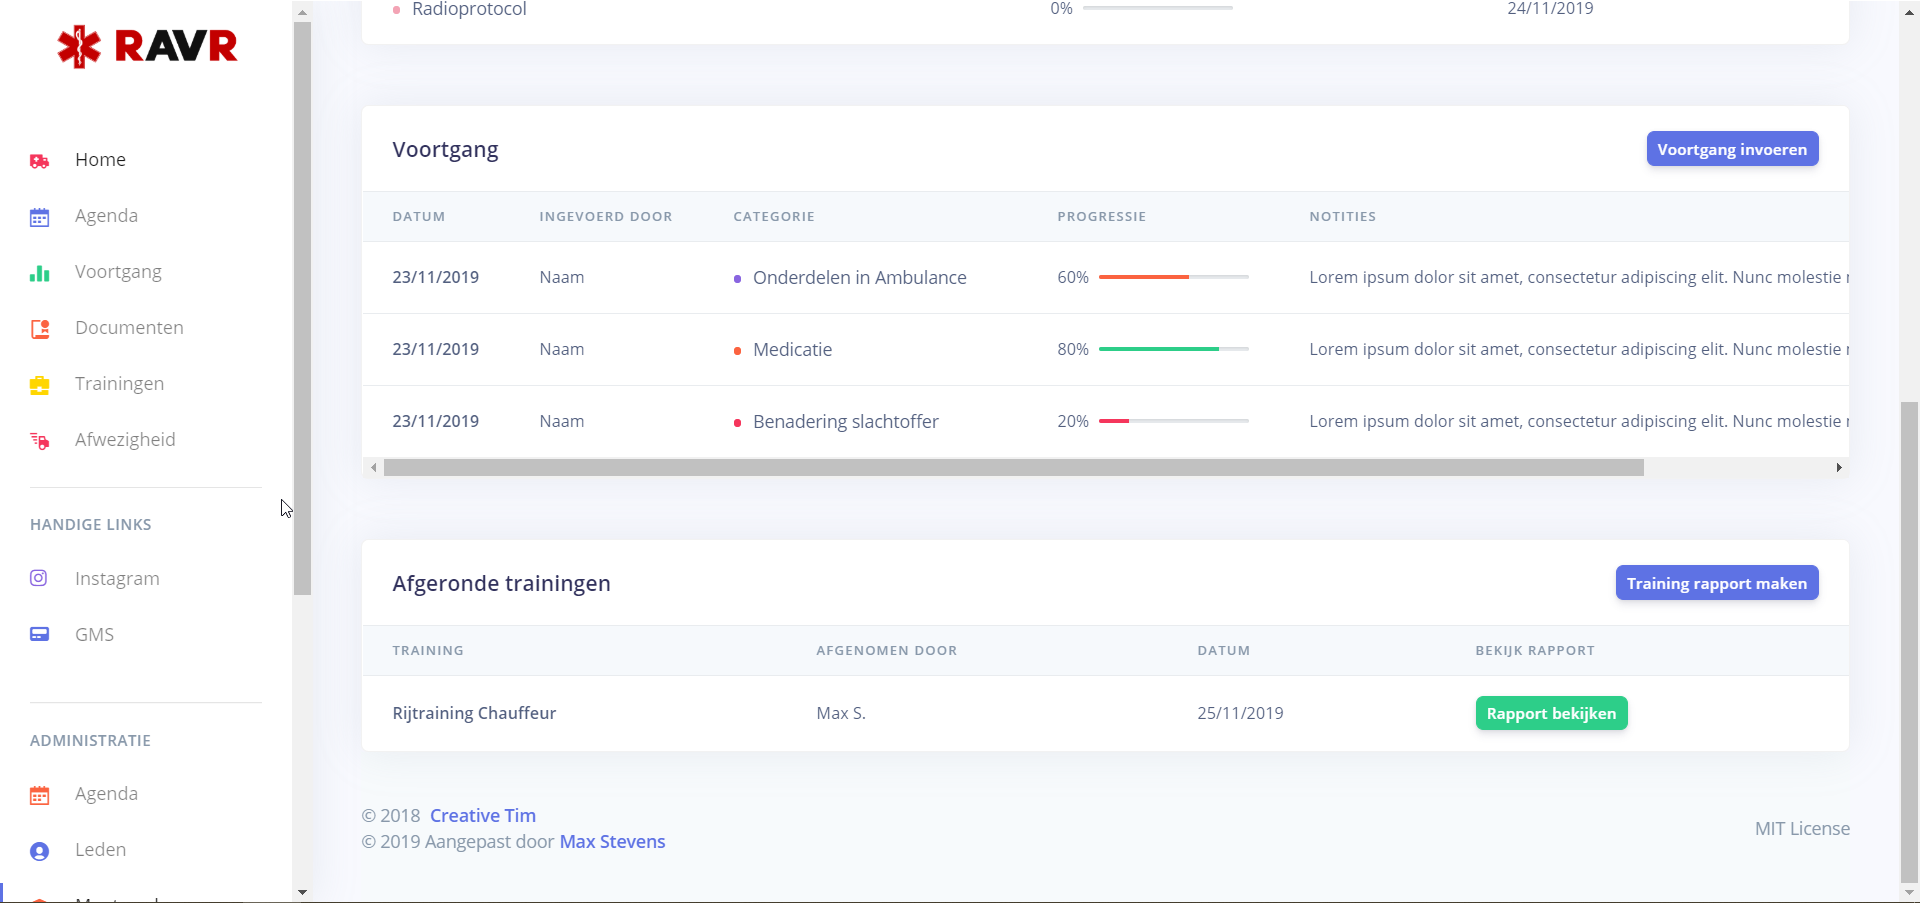Screen dimensions: 1920x903
Task: Click the Voortgang table horizontal scrollbar
Action: [1013, 467]
